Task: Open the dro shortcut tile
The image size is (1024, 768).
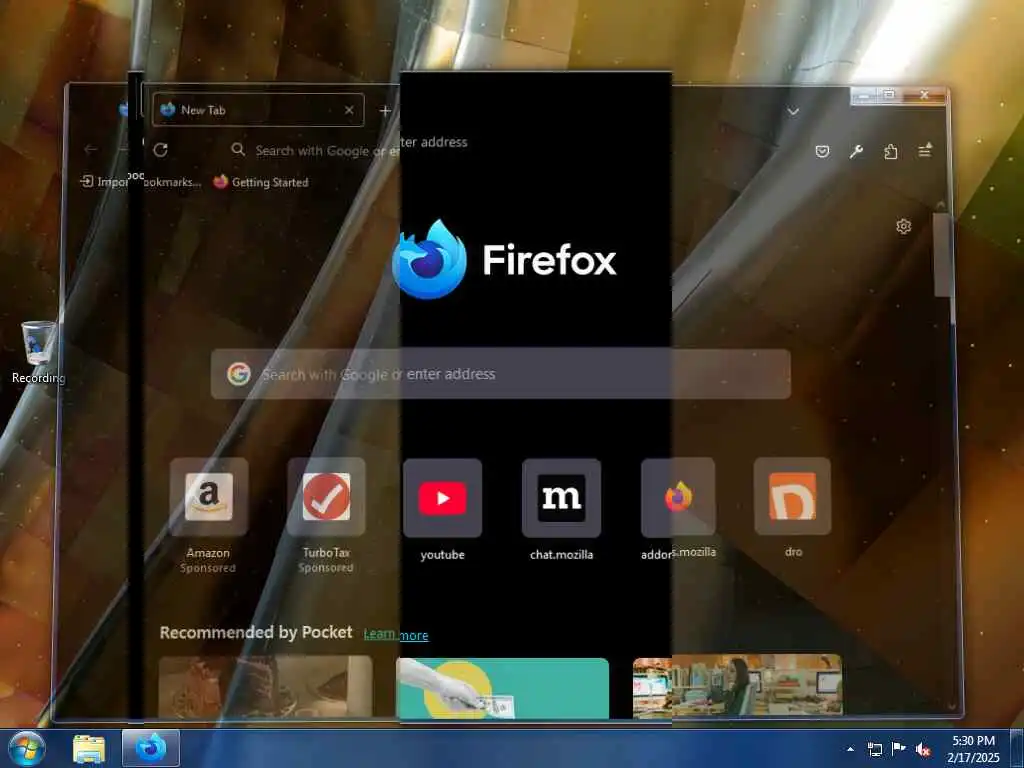Action: tap(793, 497)
